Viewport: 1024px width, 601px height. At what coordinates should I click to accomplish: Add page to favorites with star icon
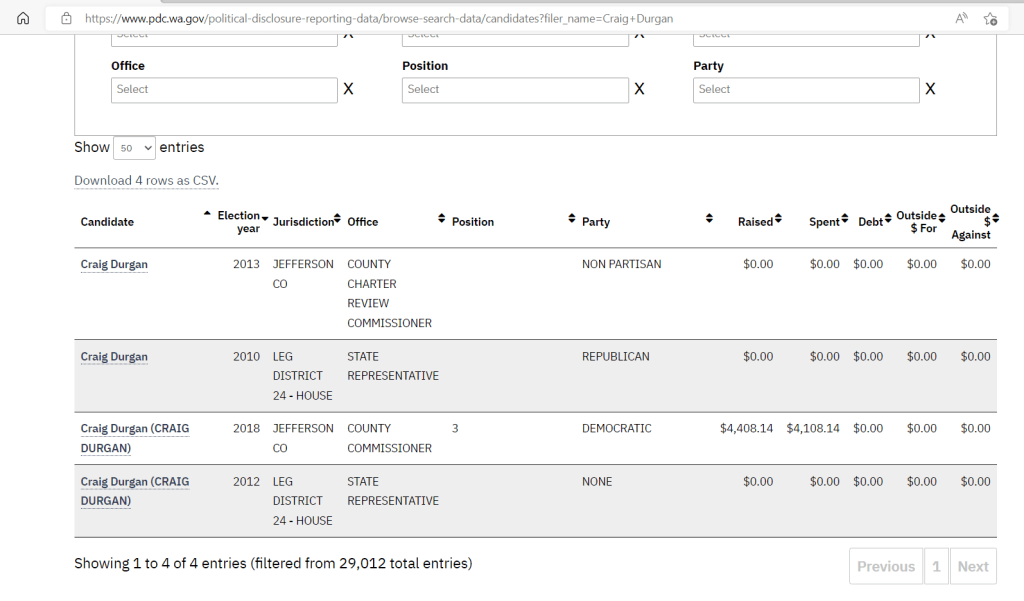tap(989, 18)
